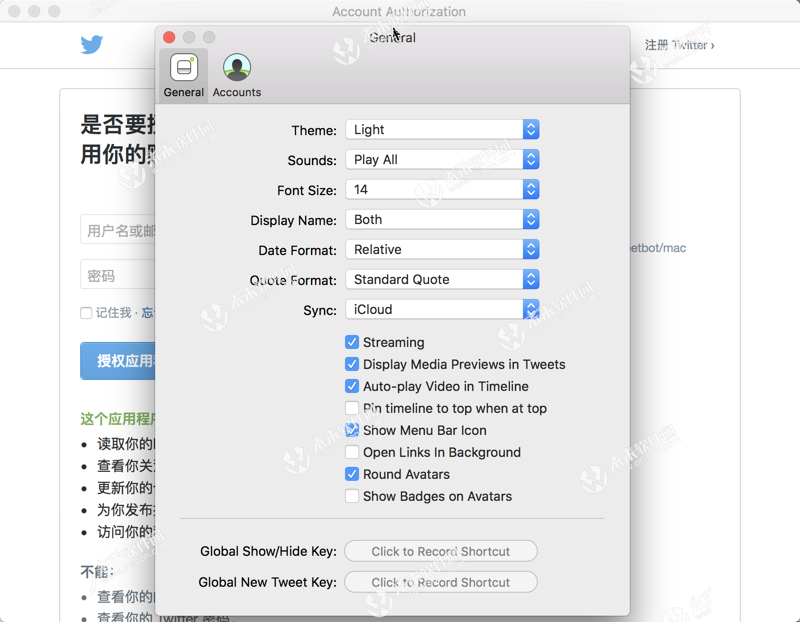This screenshot has width=800, height=622.
Task: Switch to the Accounts tab
Action: (x=237, y=76)
